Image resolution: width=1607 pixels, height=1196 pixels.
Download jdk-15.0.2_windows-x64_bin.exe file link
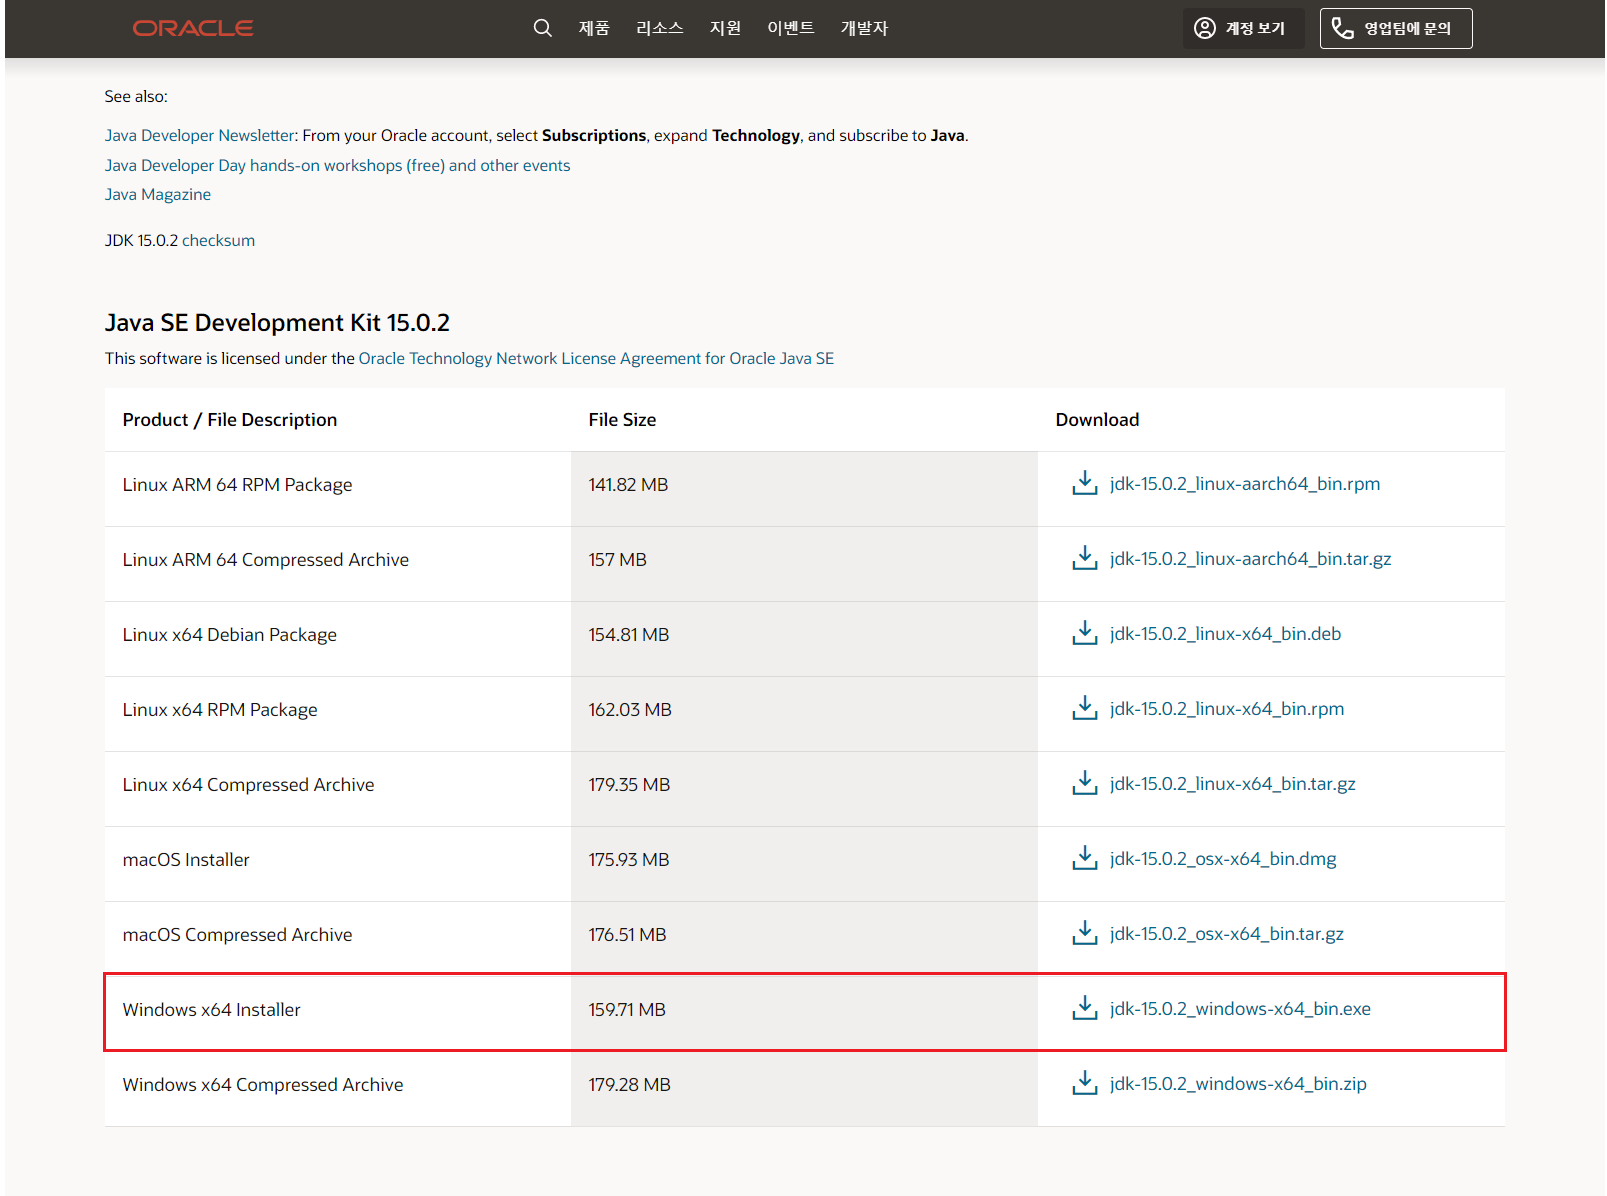tap(1240, 1008)
